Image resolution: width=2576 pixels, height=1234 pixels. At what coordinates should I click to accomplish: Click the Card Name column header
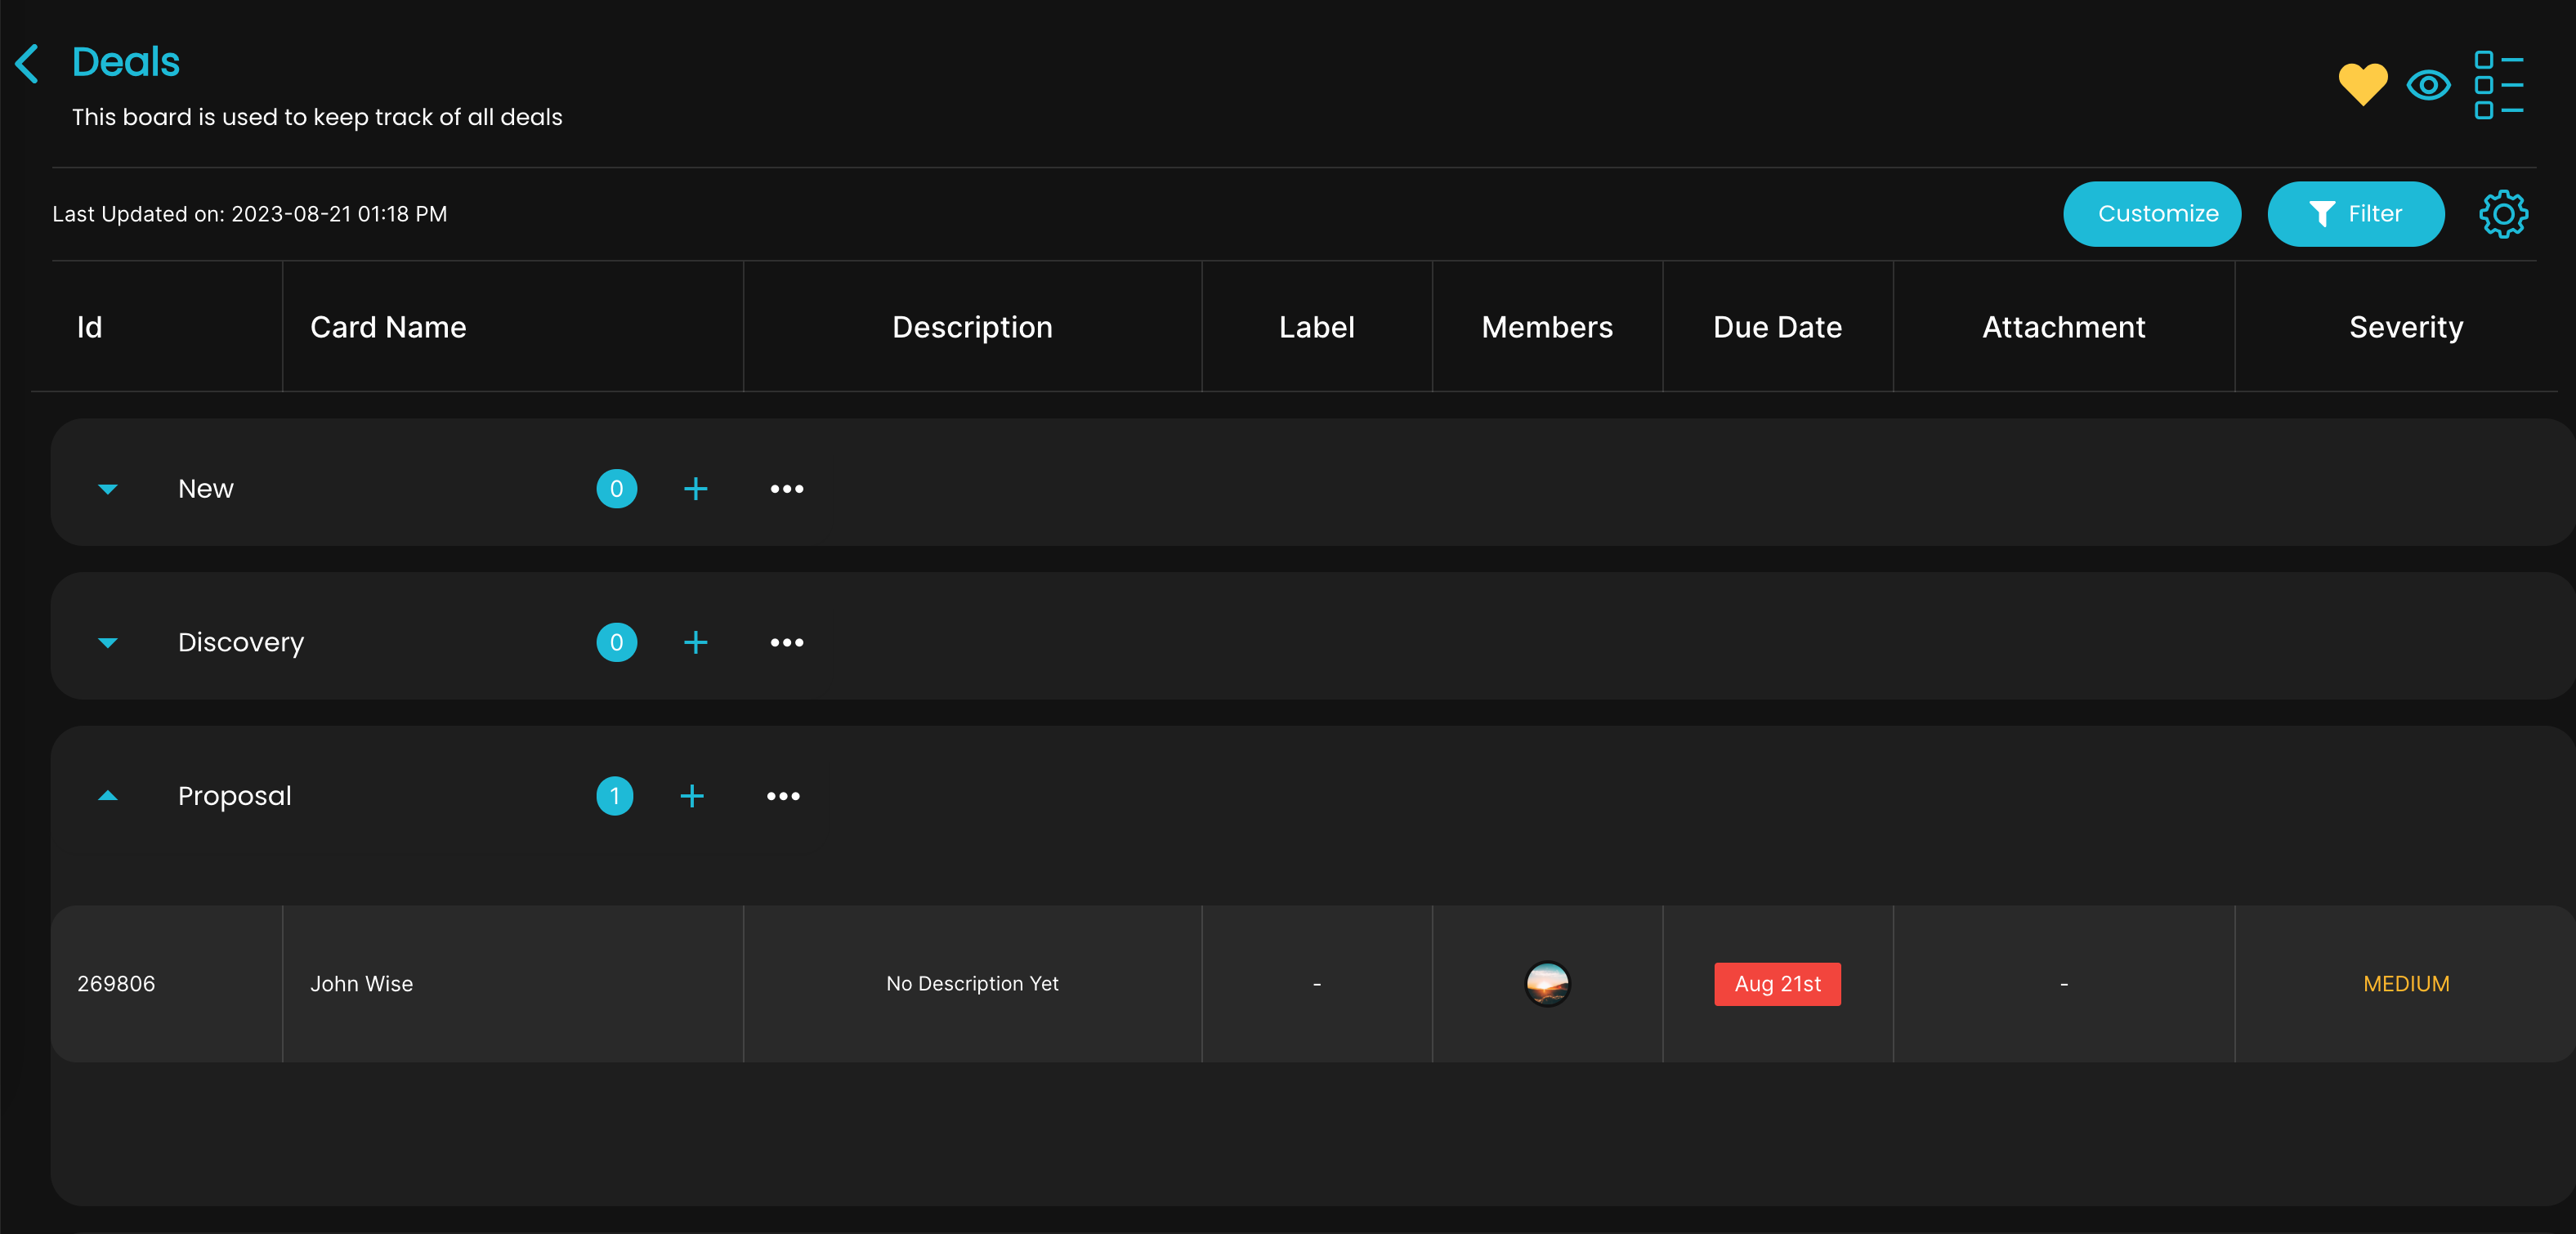(x=388, y=327)
